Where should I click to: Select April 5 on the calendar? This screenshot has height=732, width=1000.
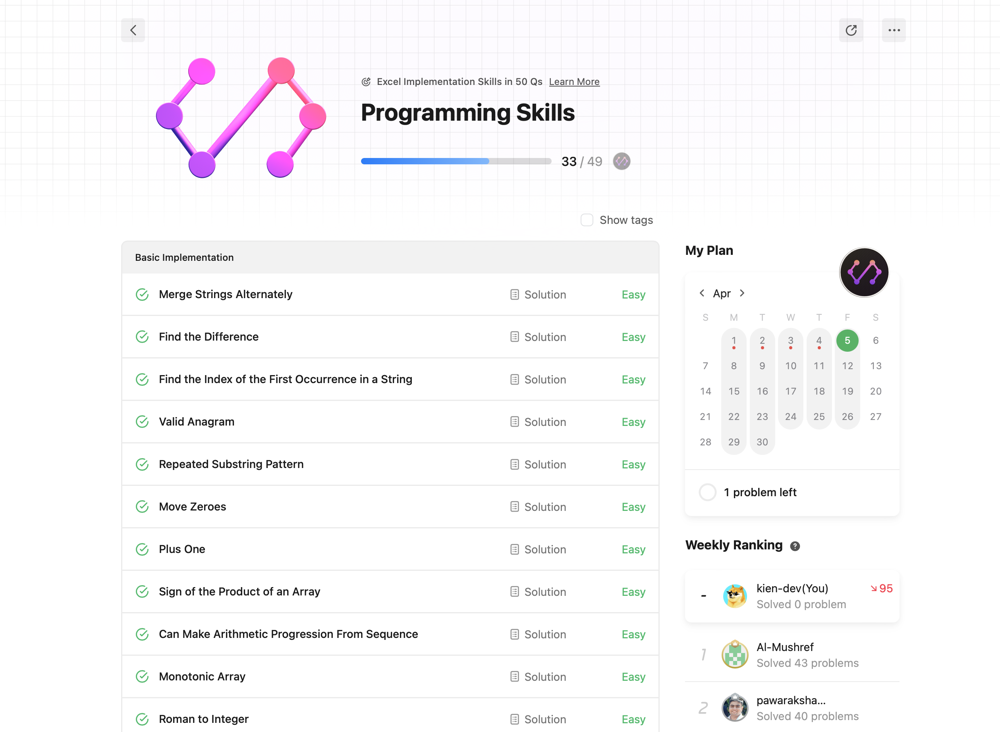pos(847,341)
